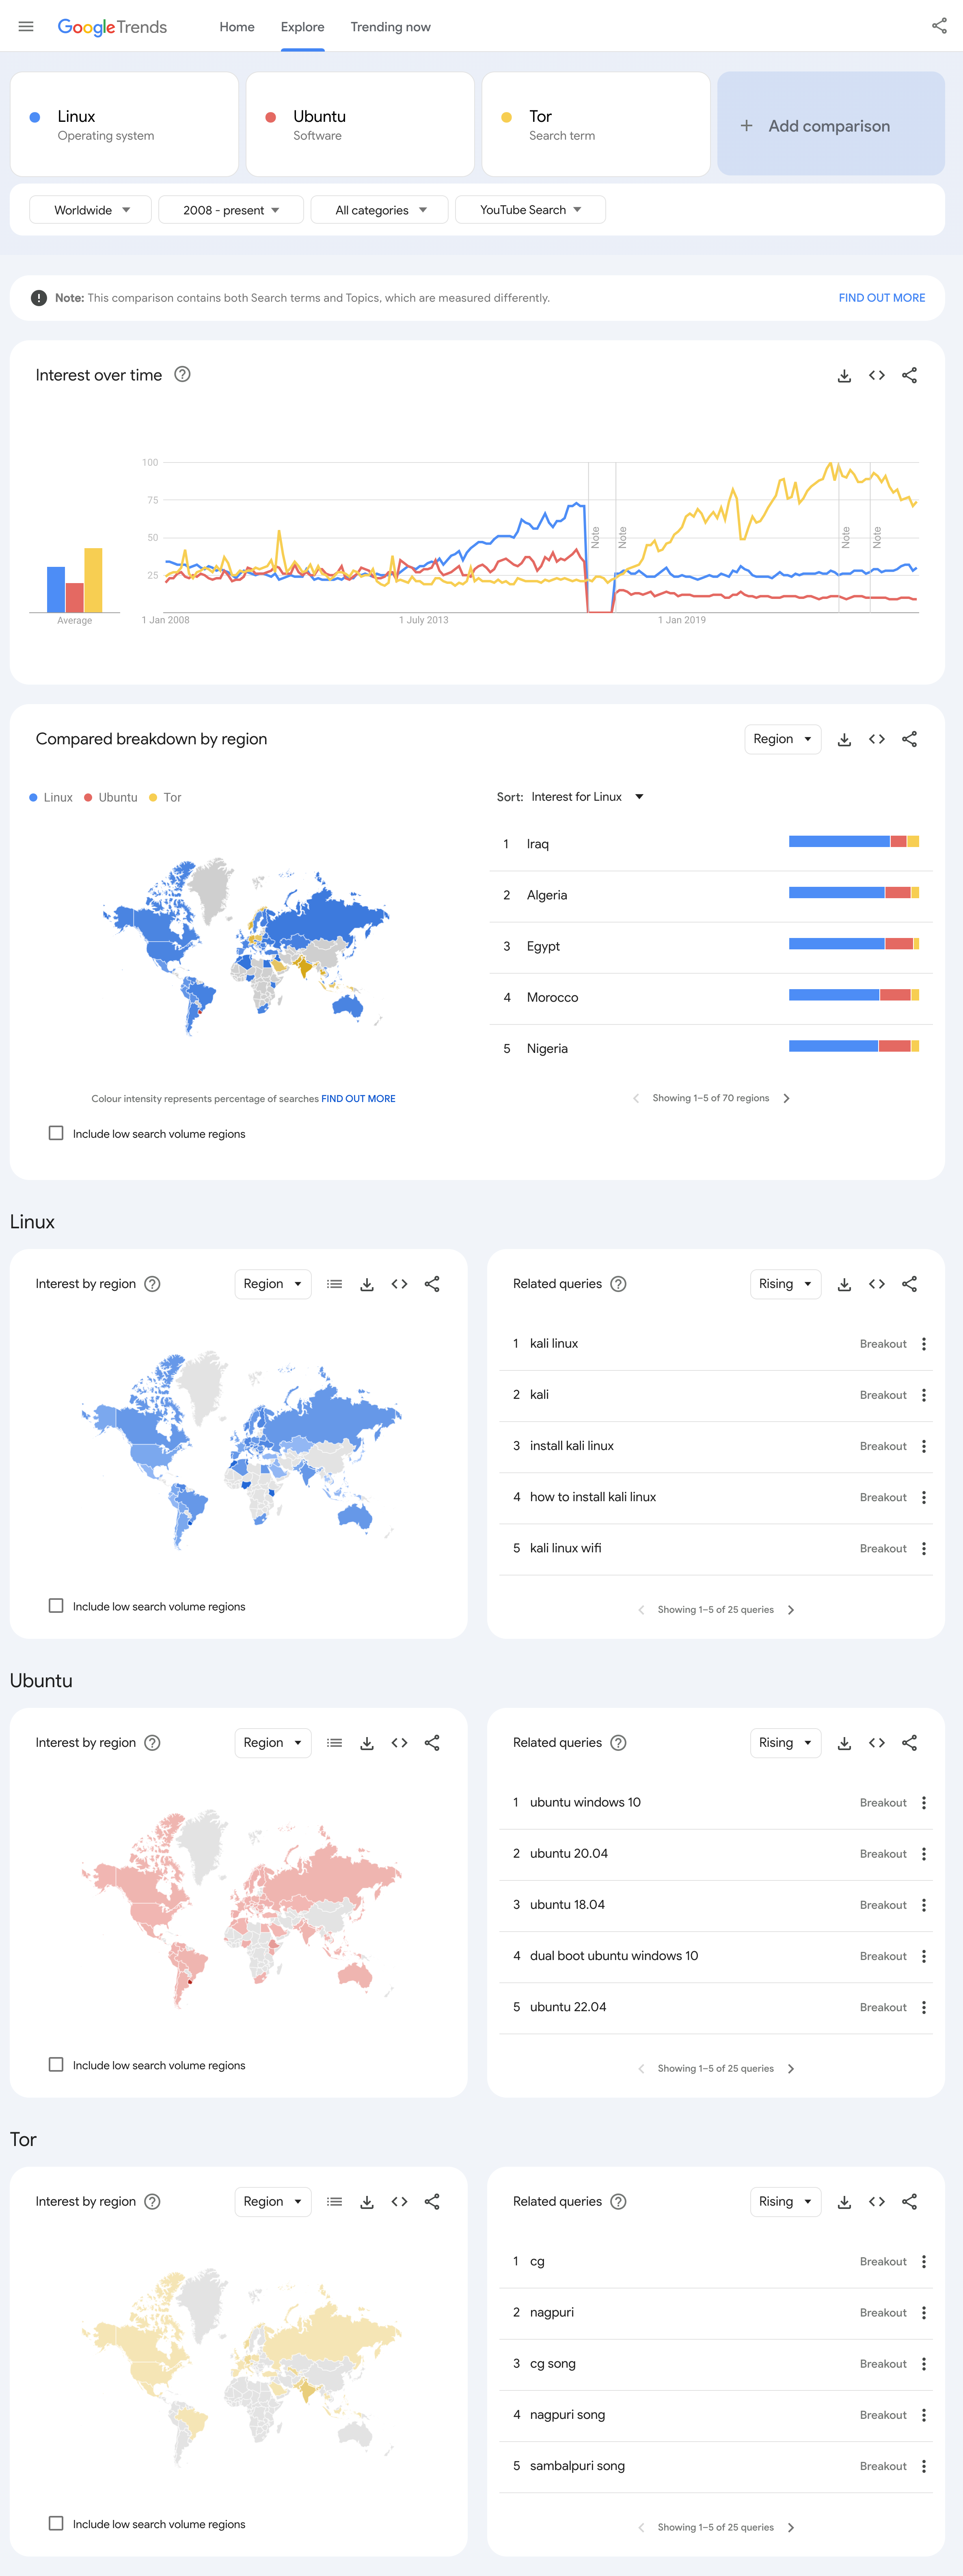Click Add comparison button
The height and width of the screenshot is (2576, 963).
click(830, 126)
